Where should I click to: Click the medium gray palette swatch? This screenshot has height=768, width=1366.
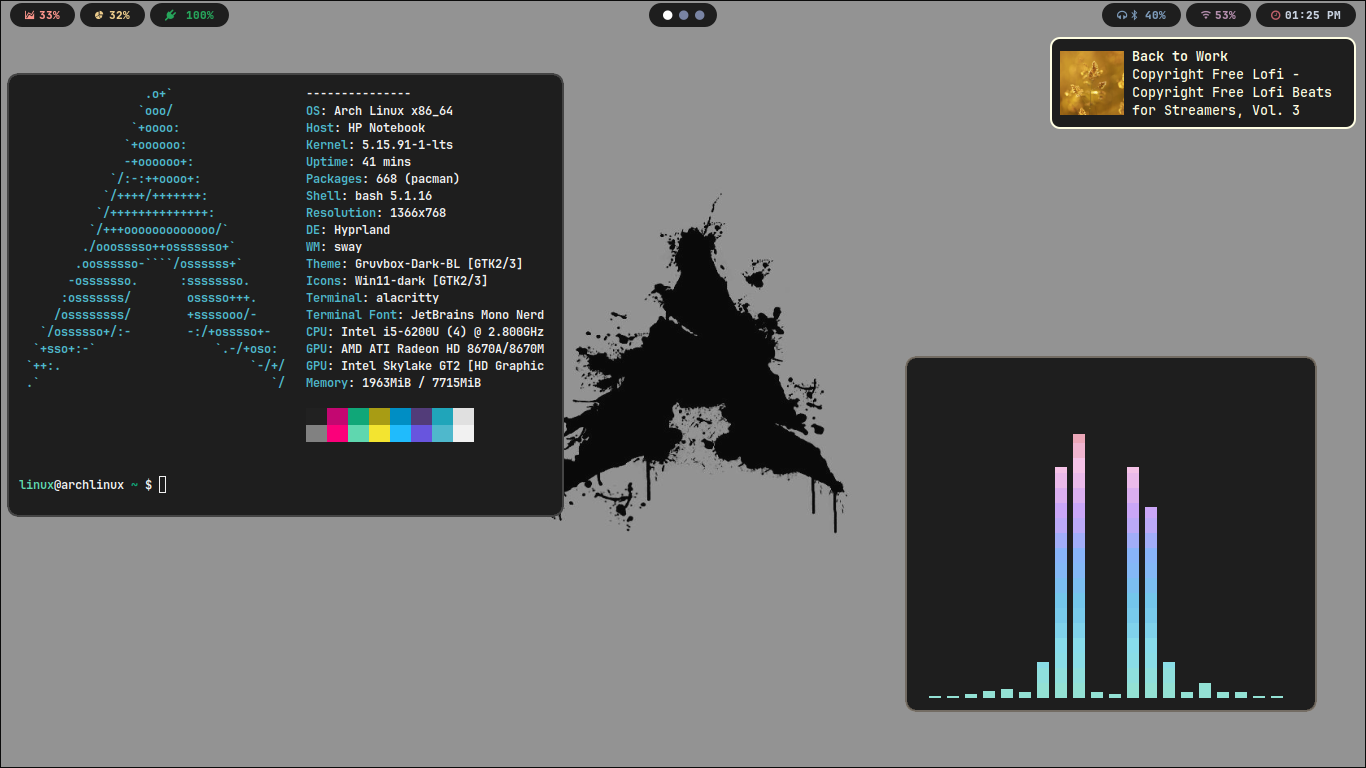point(316,433)
